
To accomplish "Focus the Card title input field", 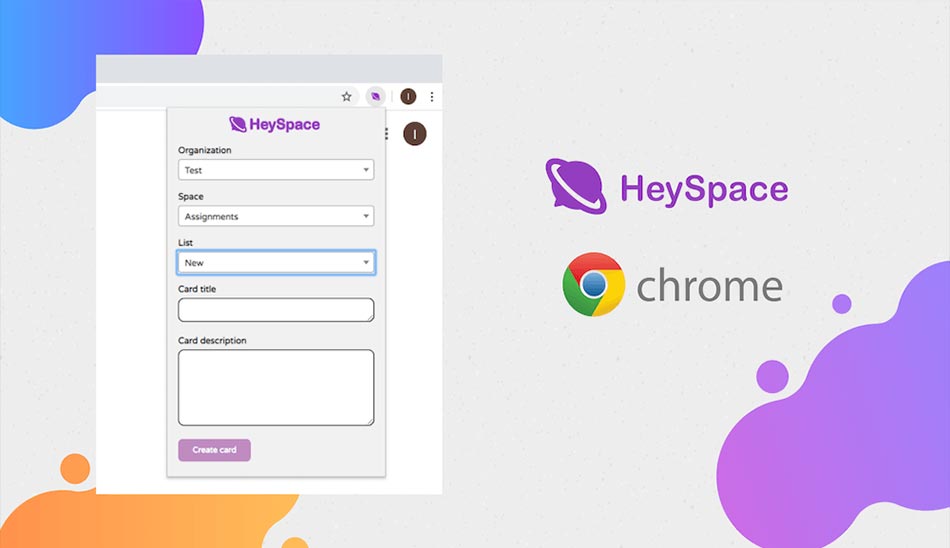I will coord(276,310).
